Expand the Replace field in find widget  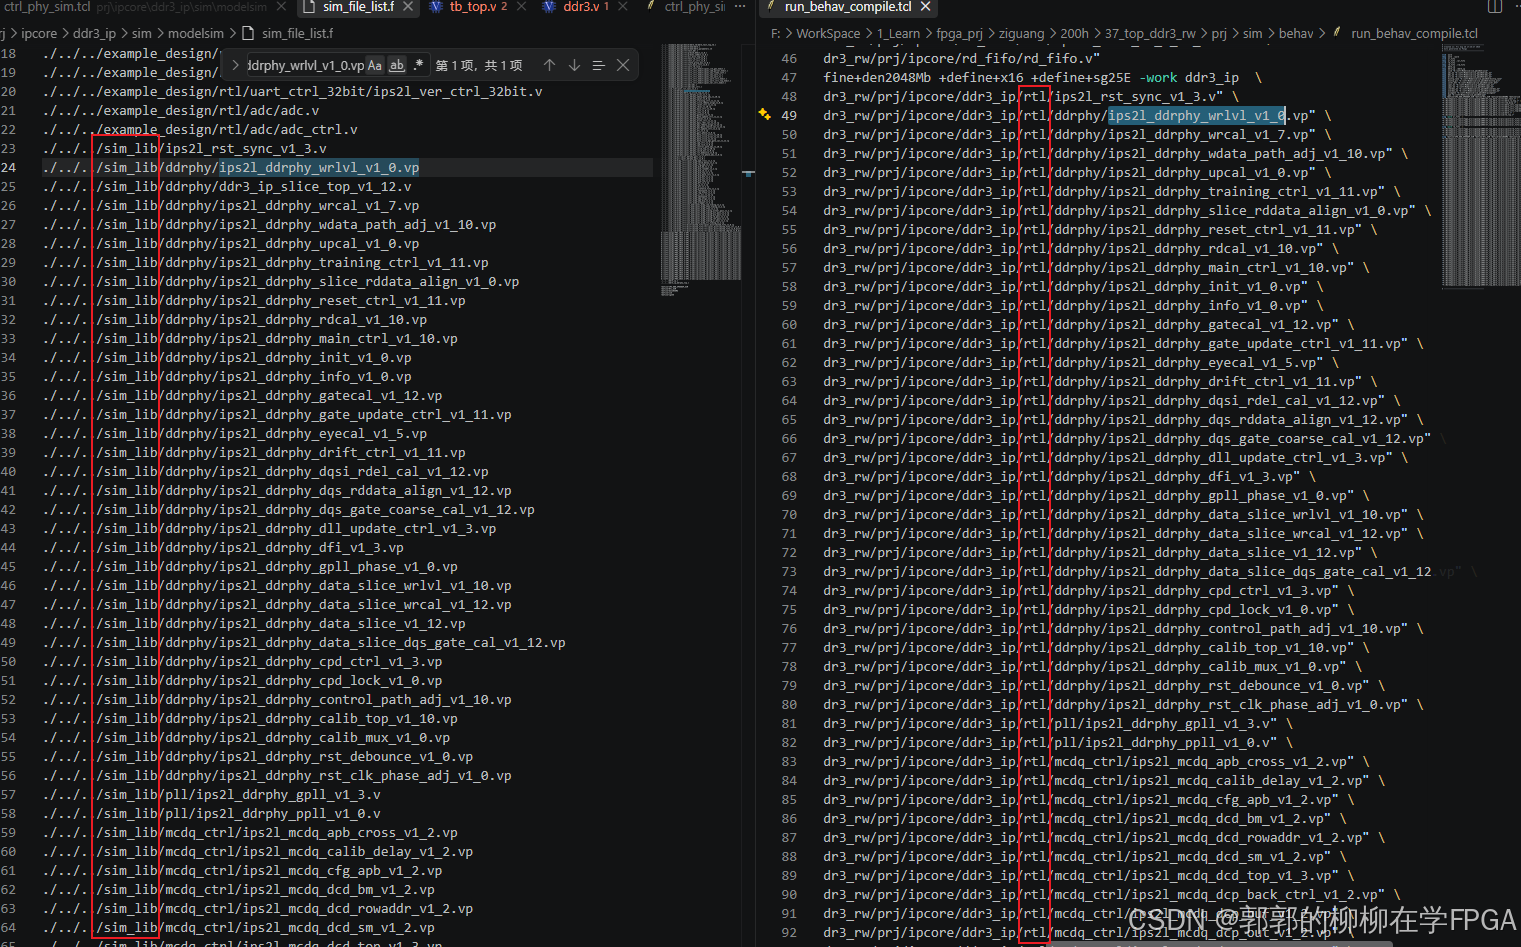click(235, 65)
